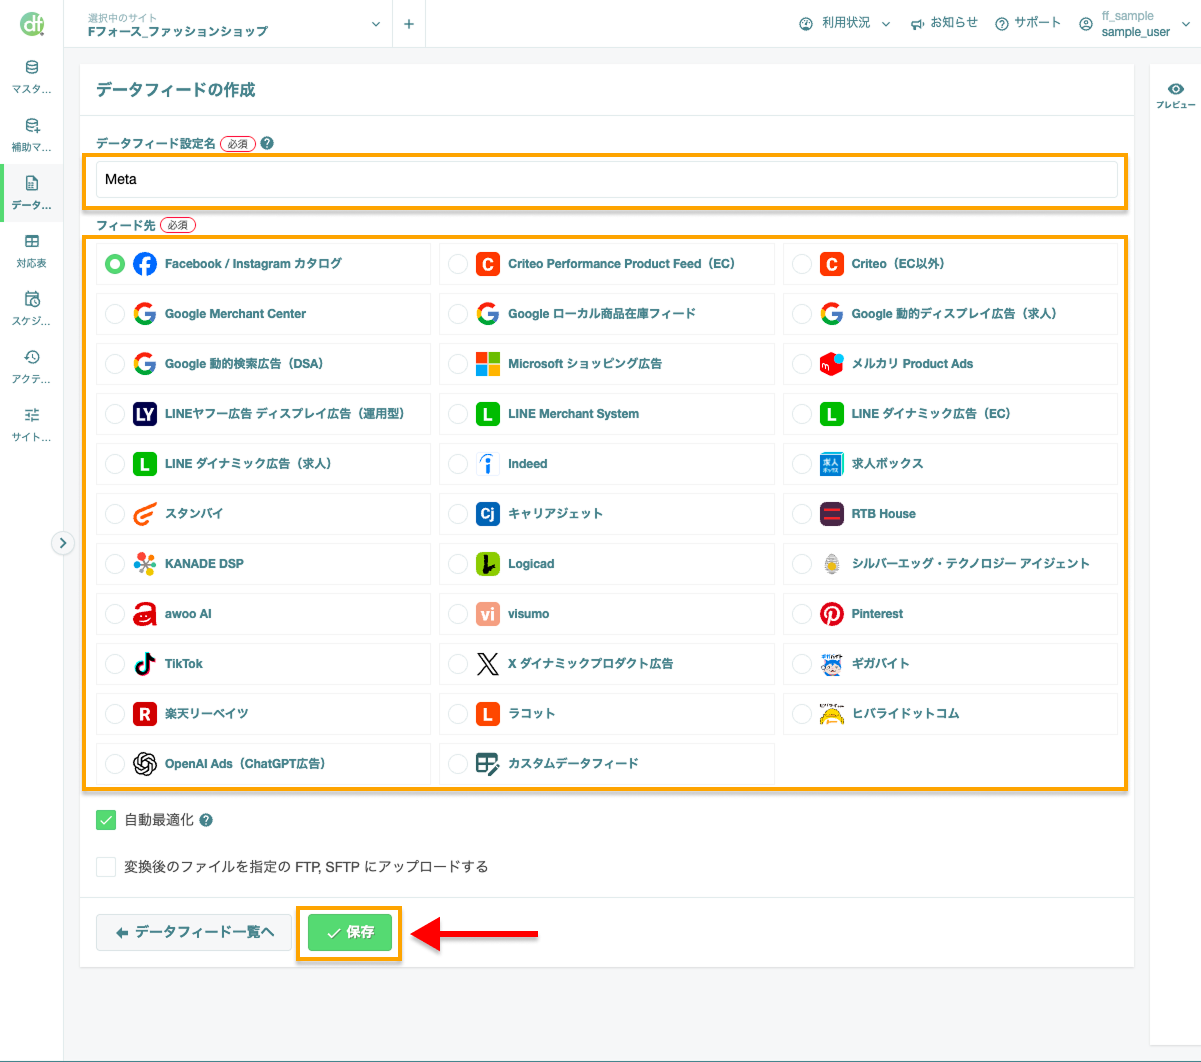The width and height of the screenshot is (1201, 1062).
Task: Click the Indeed logo icon
Action: 488,464
